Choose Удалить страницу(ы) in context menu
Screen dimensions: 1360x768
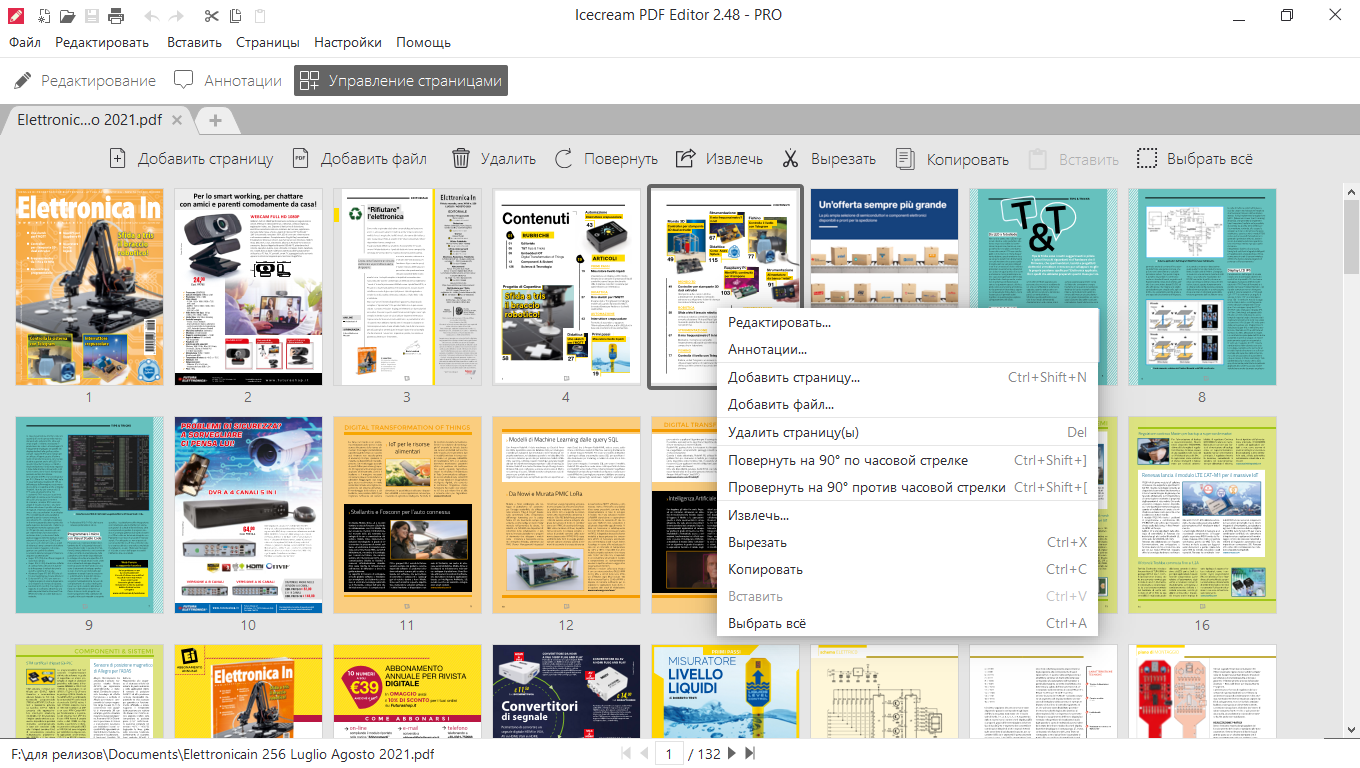(x=907, y=432)
